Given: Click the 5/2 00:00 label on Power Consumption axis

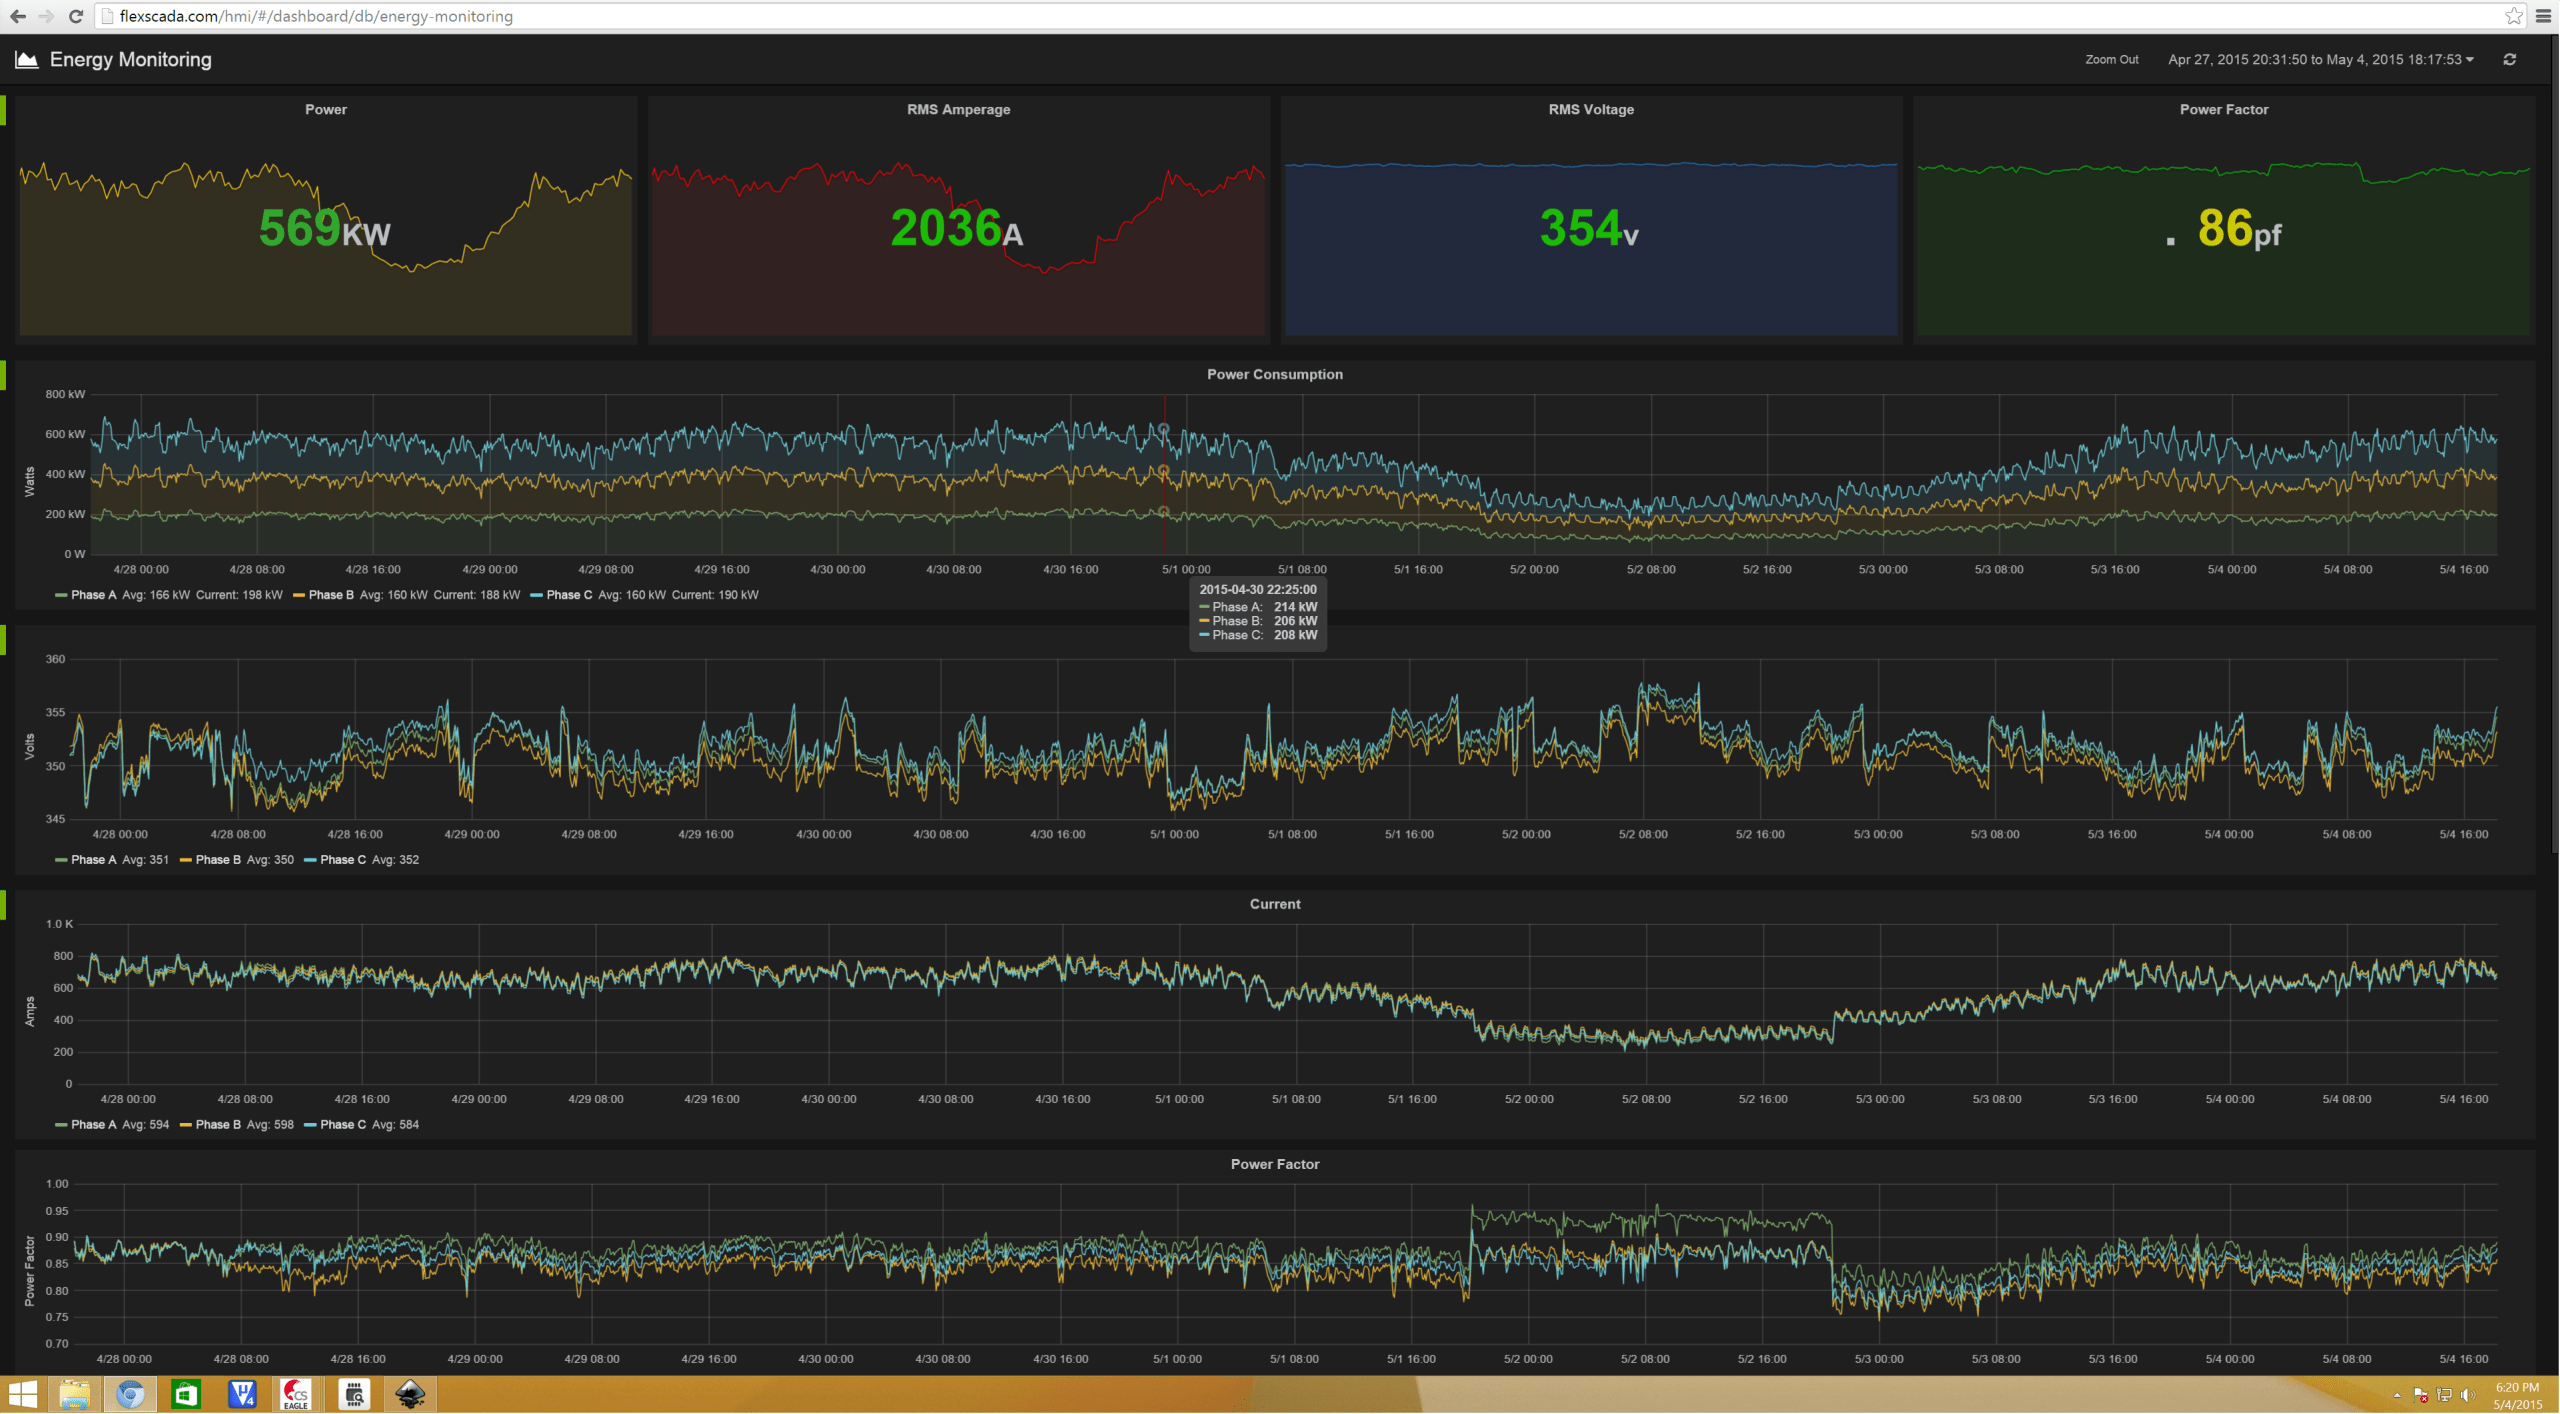Looking at the screenshot, I should 1534,570.
